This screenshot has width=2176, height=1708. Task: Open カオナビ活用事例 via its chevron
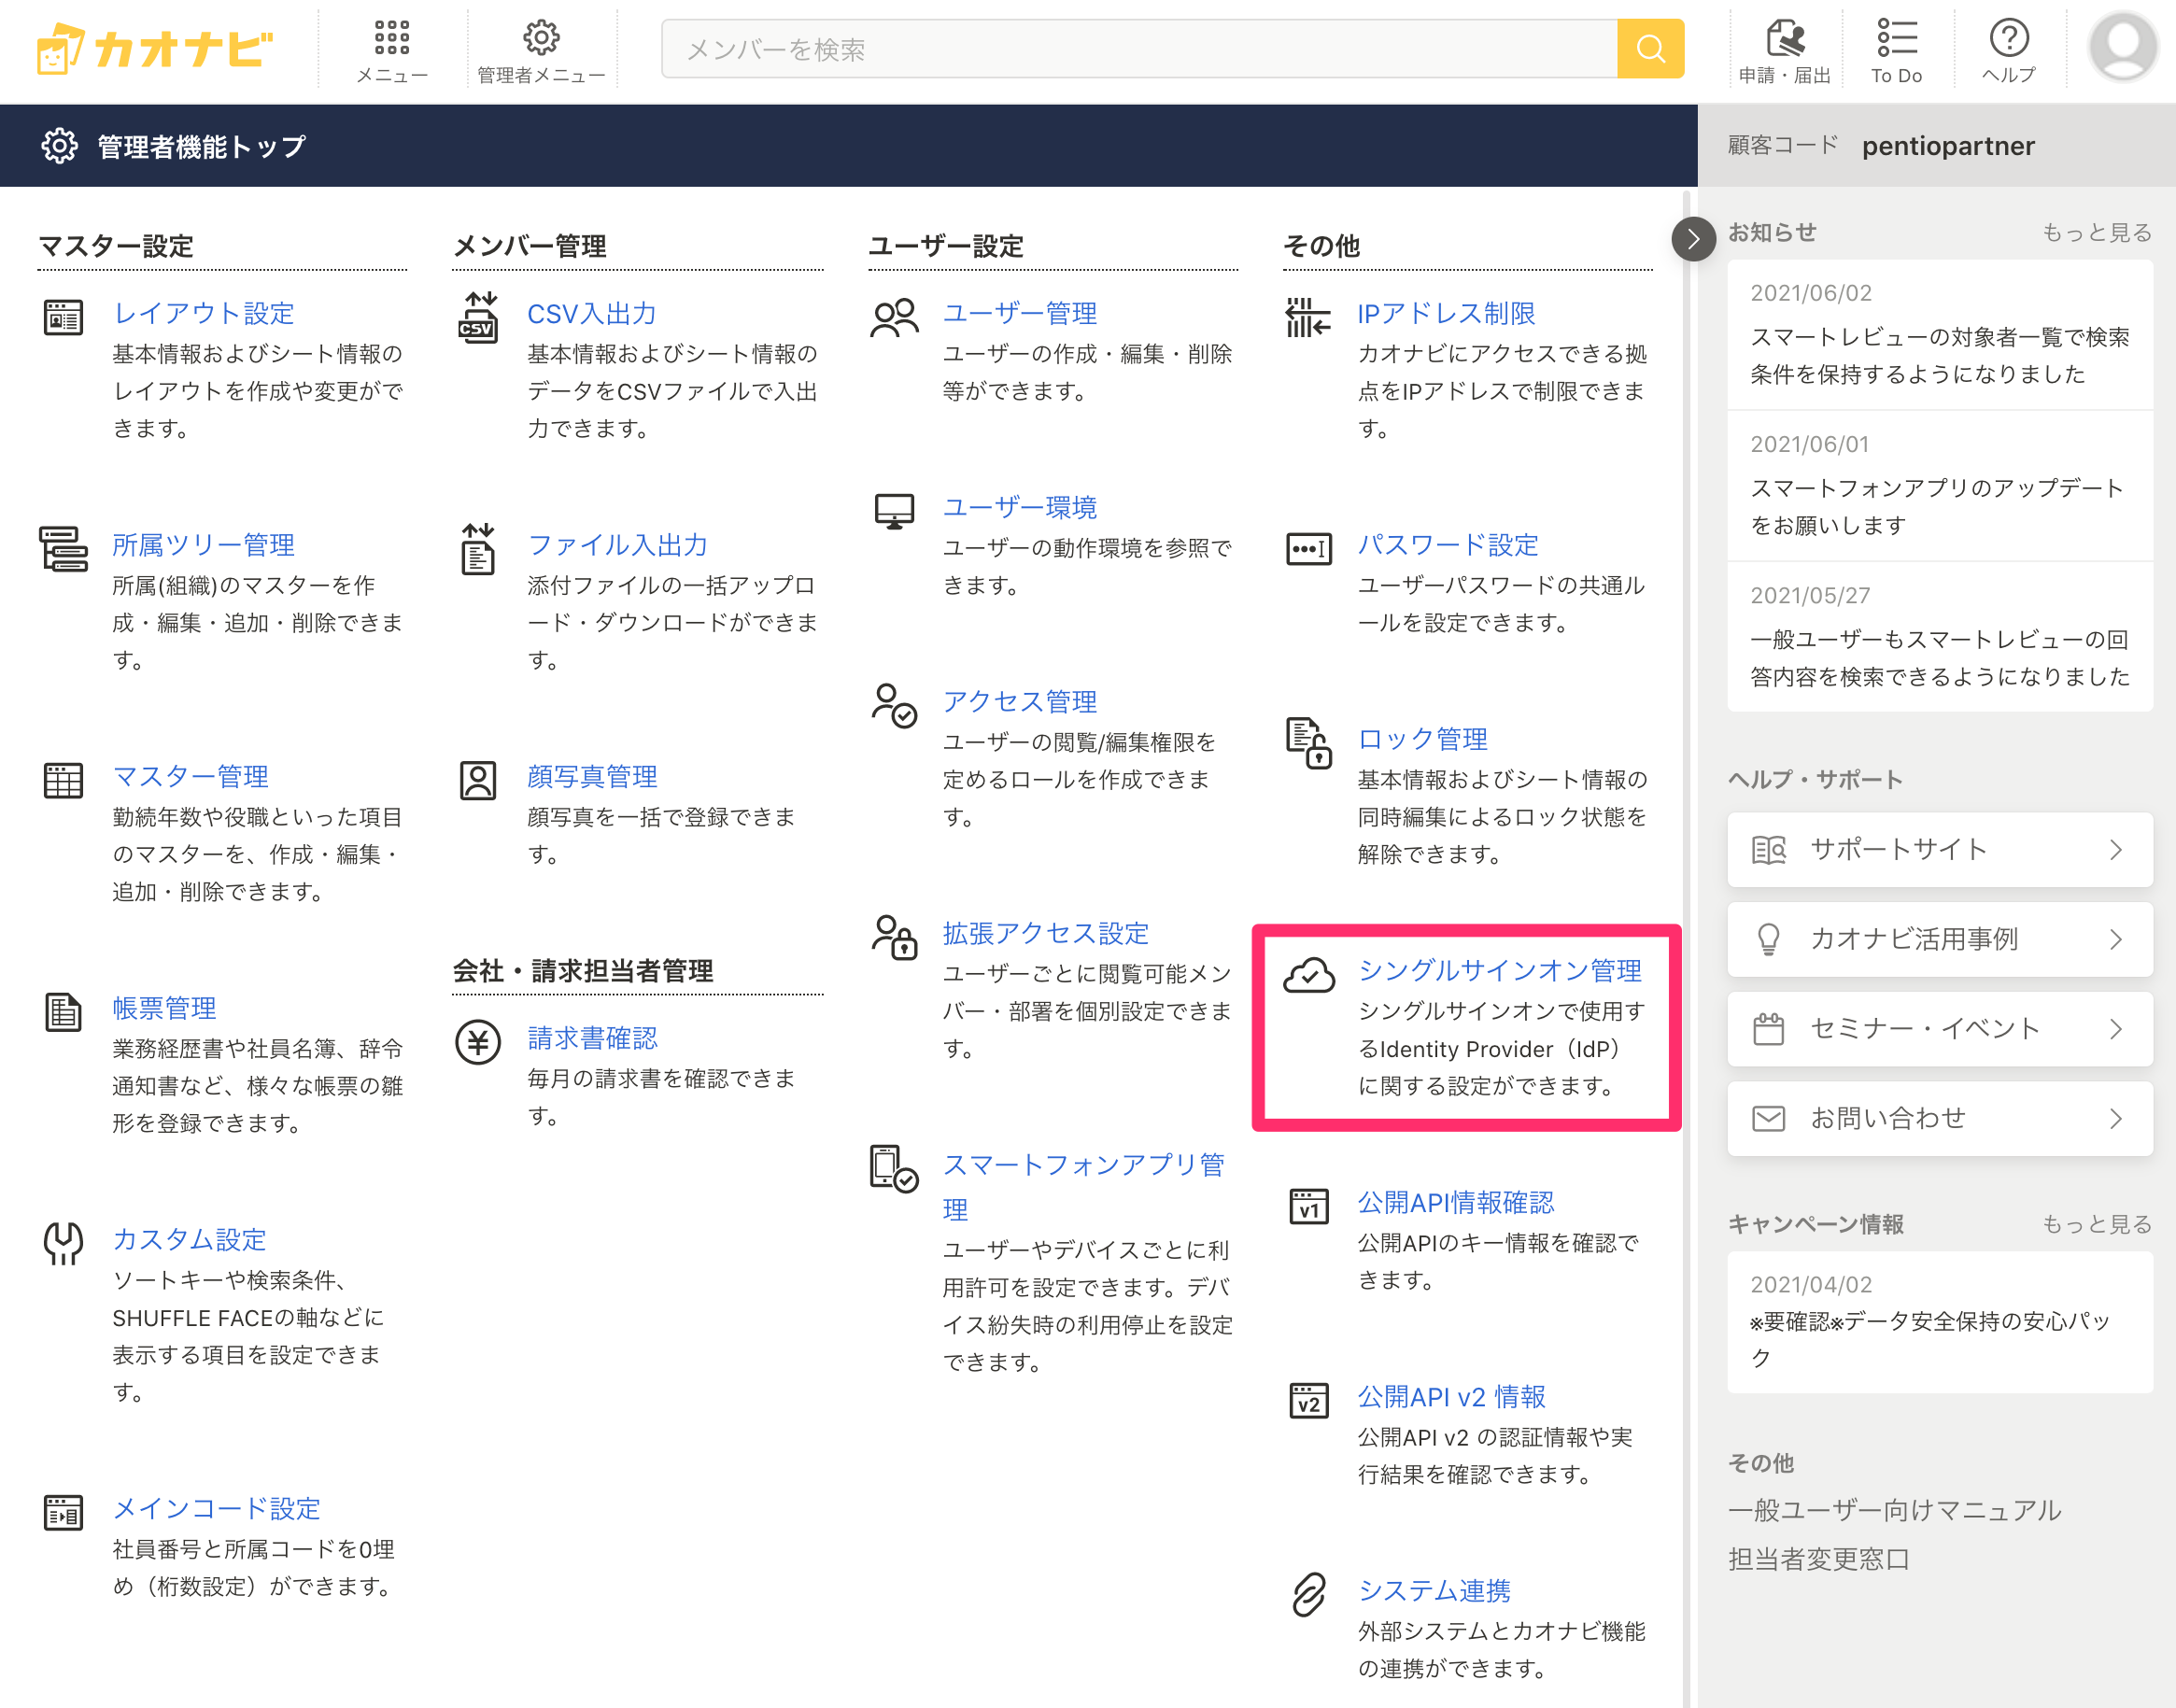pyautogui.click(x=2115, y=939)
